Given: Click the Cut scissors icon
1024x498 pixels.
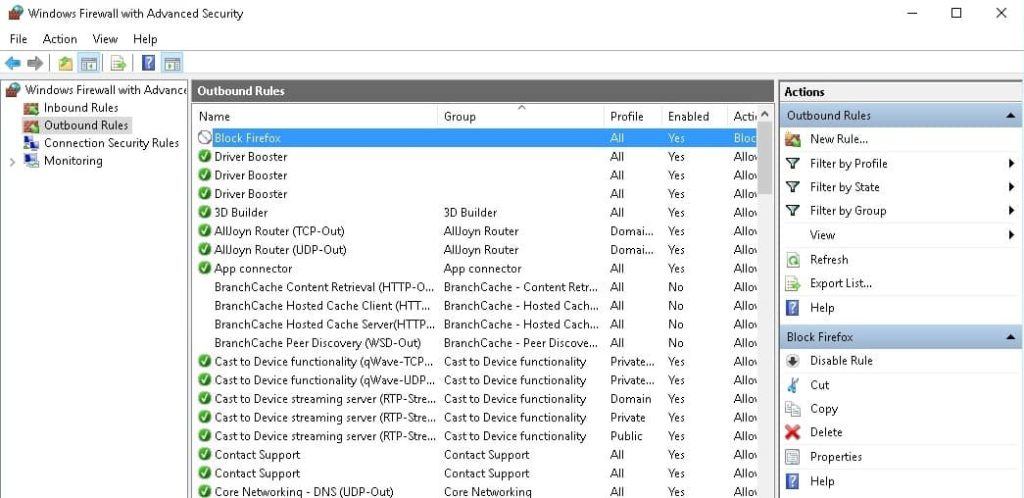Looking at the screenshot, I should pos(793,385).
